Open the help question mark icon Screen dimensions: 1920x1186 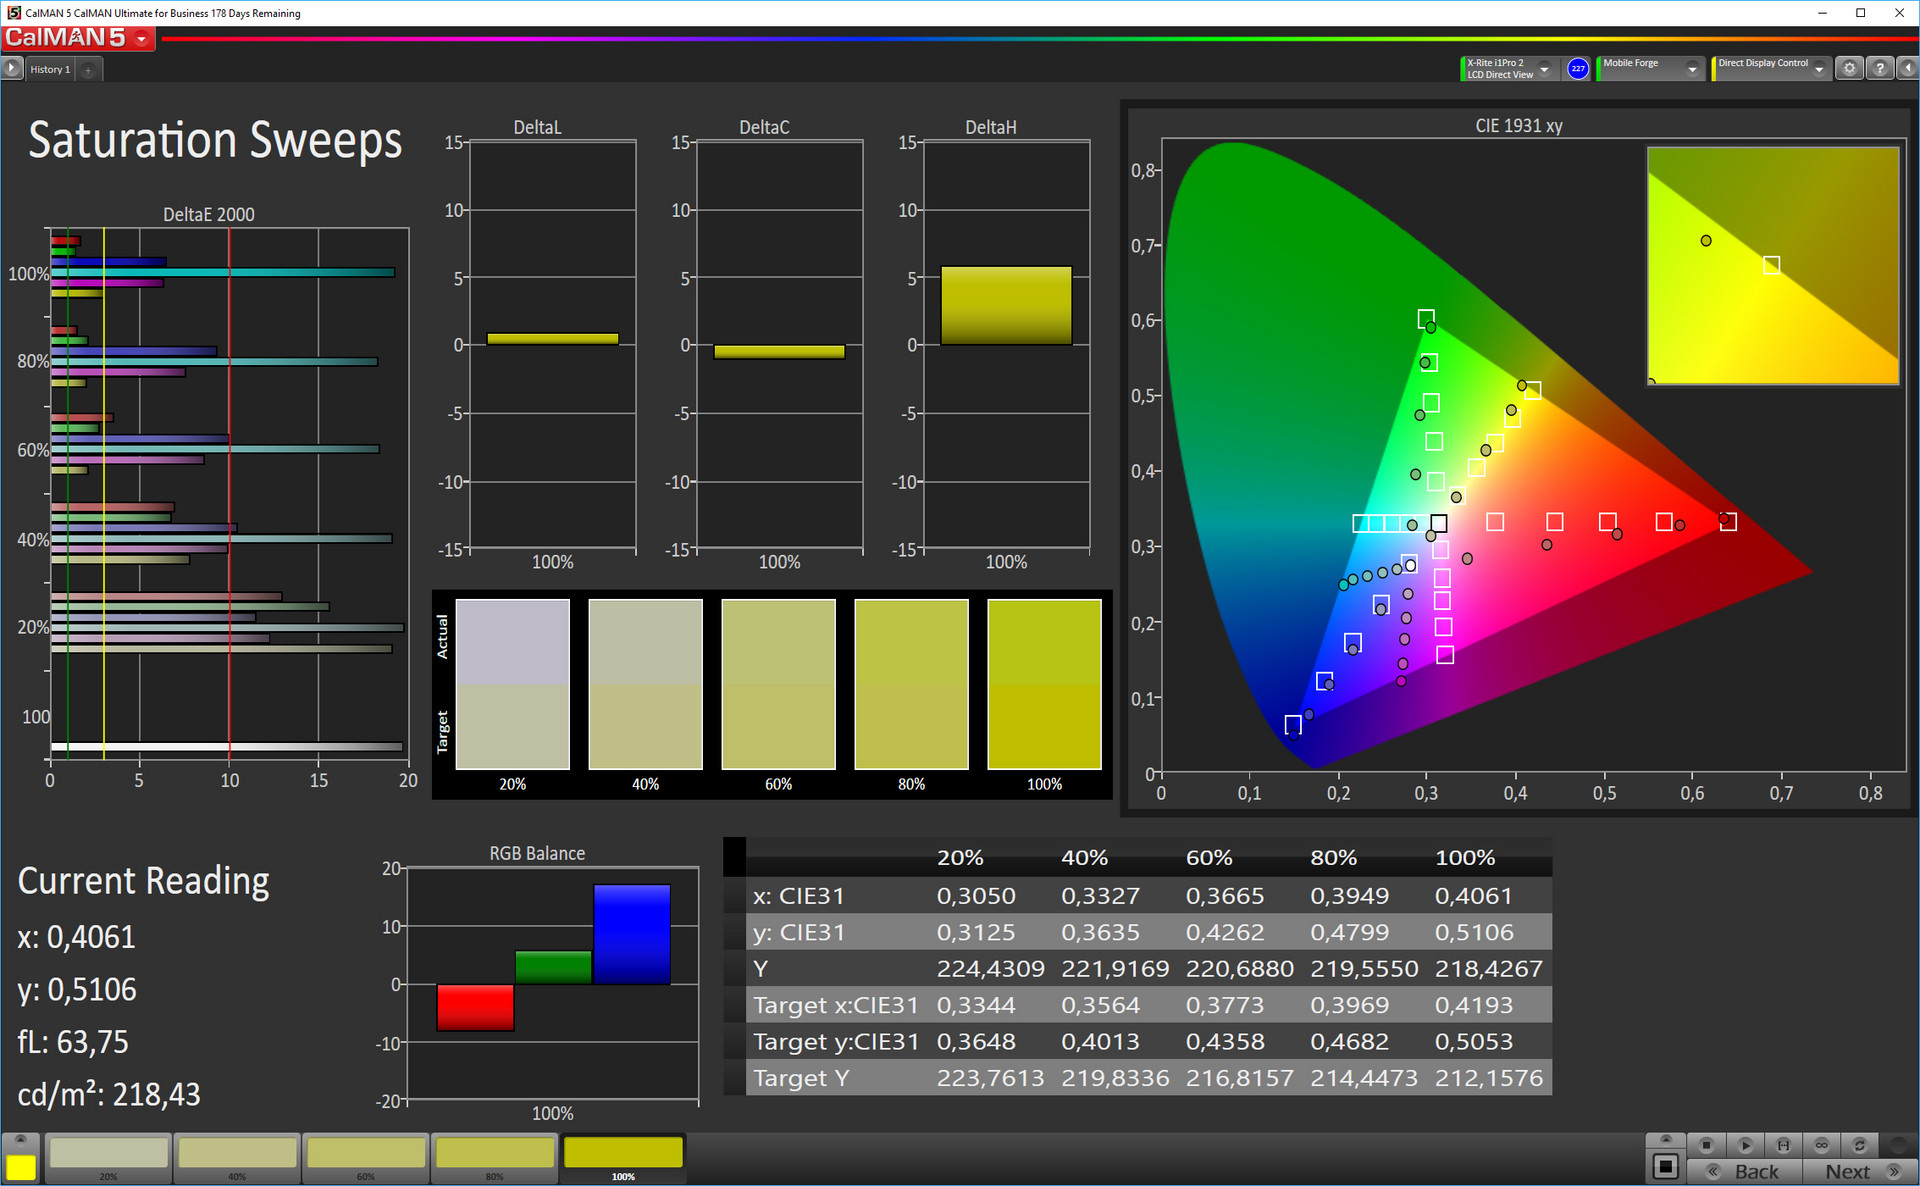pos(1880,68)
